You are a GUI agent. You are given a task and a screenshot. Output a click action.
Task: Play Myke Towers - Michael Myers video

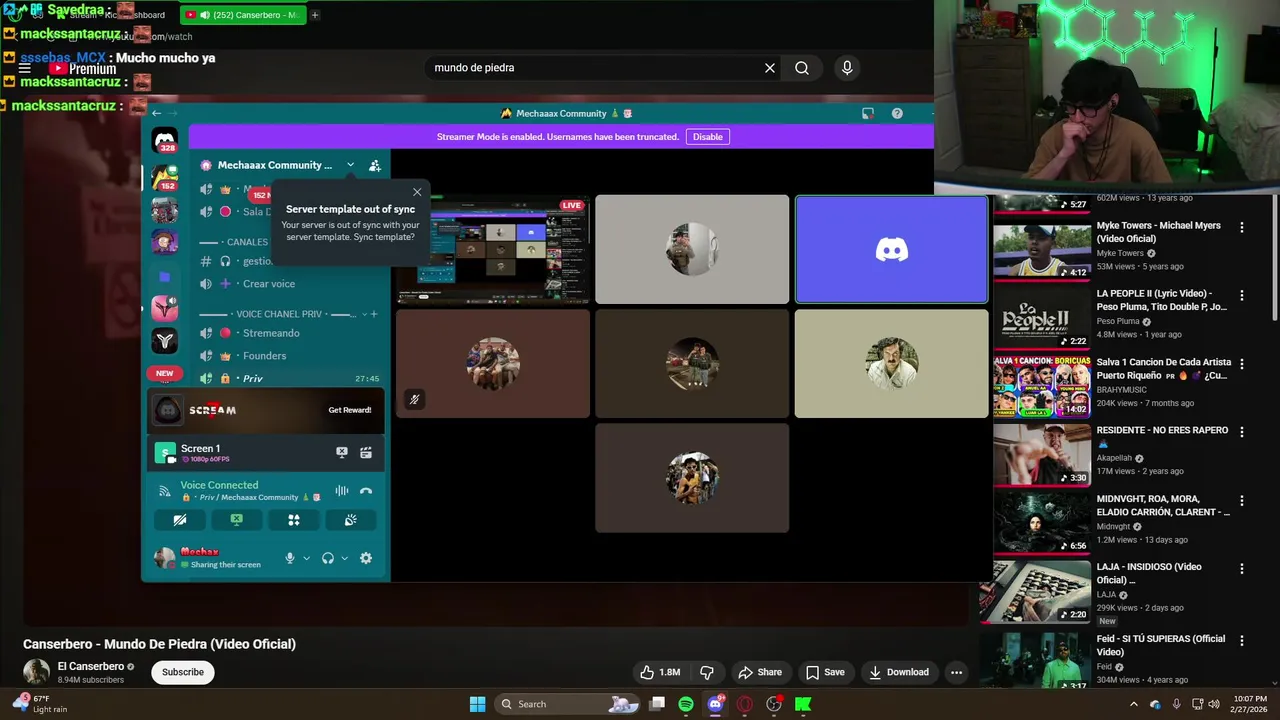tap(1042, 251)
